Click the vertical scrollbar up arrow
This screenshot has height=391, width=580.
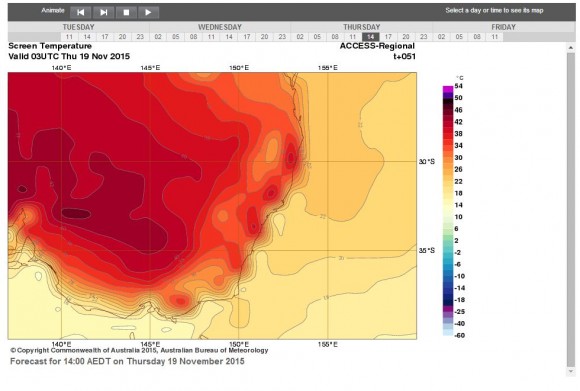[x=571, y=48]
